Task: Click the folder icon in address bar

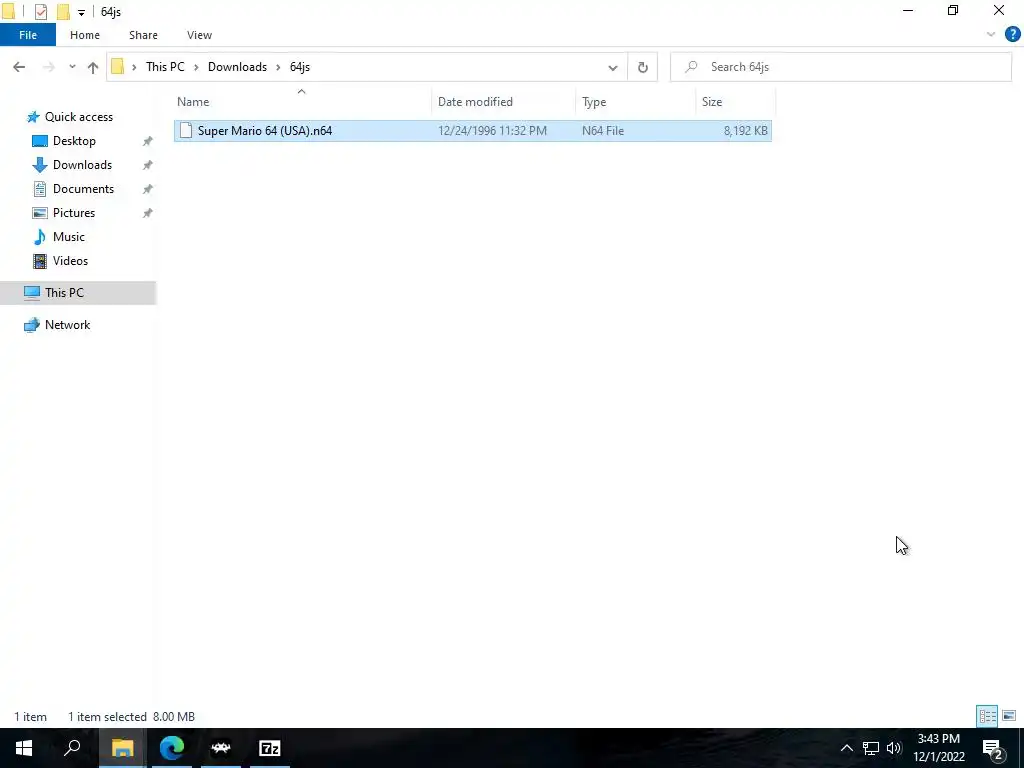Action: [x=118, y=67]
